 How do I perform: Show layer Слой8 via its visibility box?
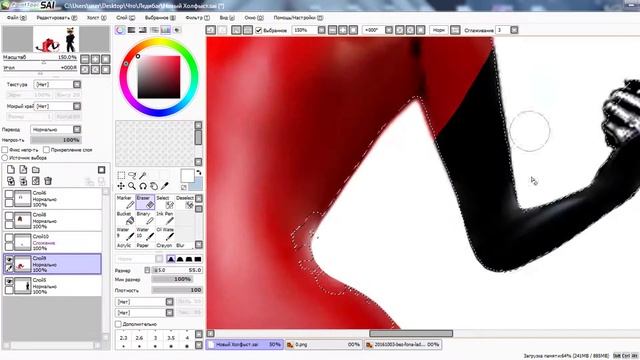coord(9,216)
